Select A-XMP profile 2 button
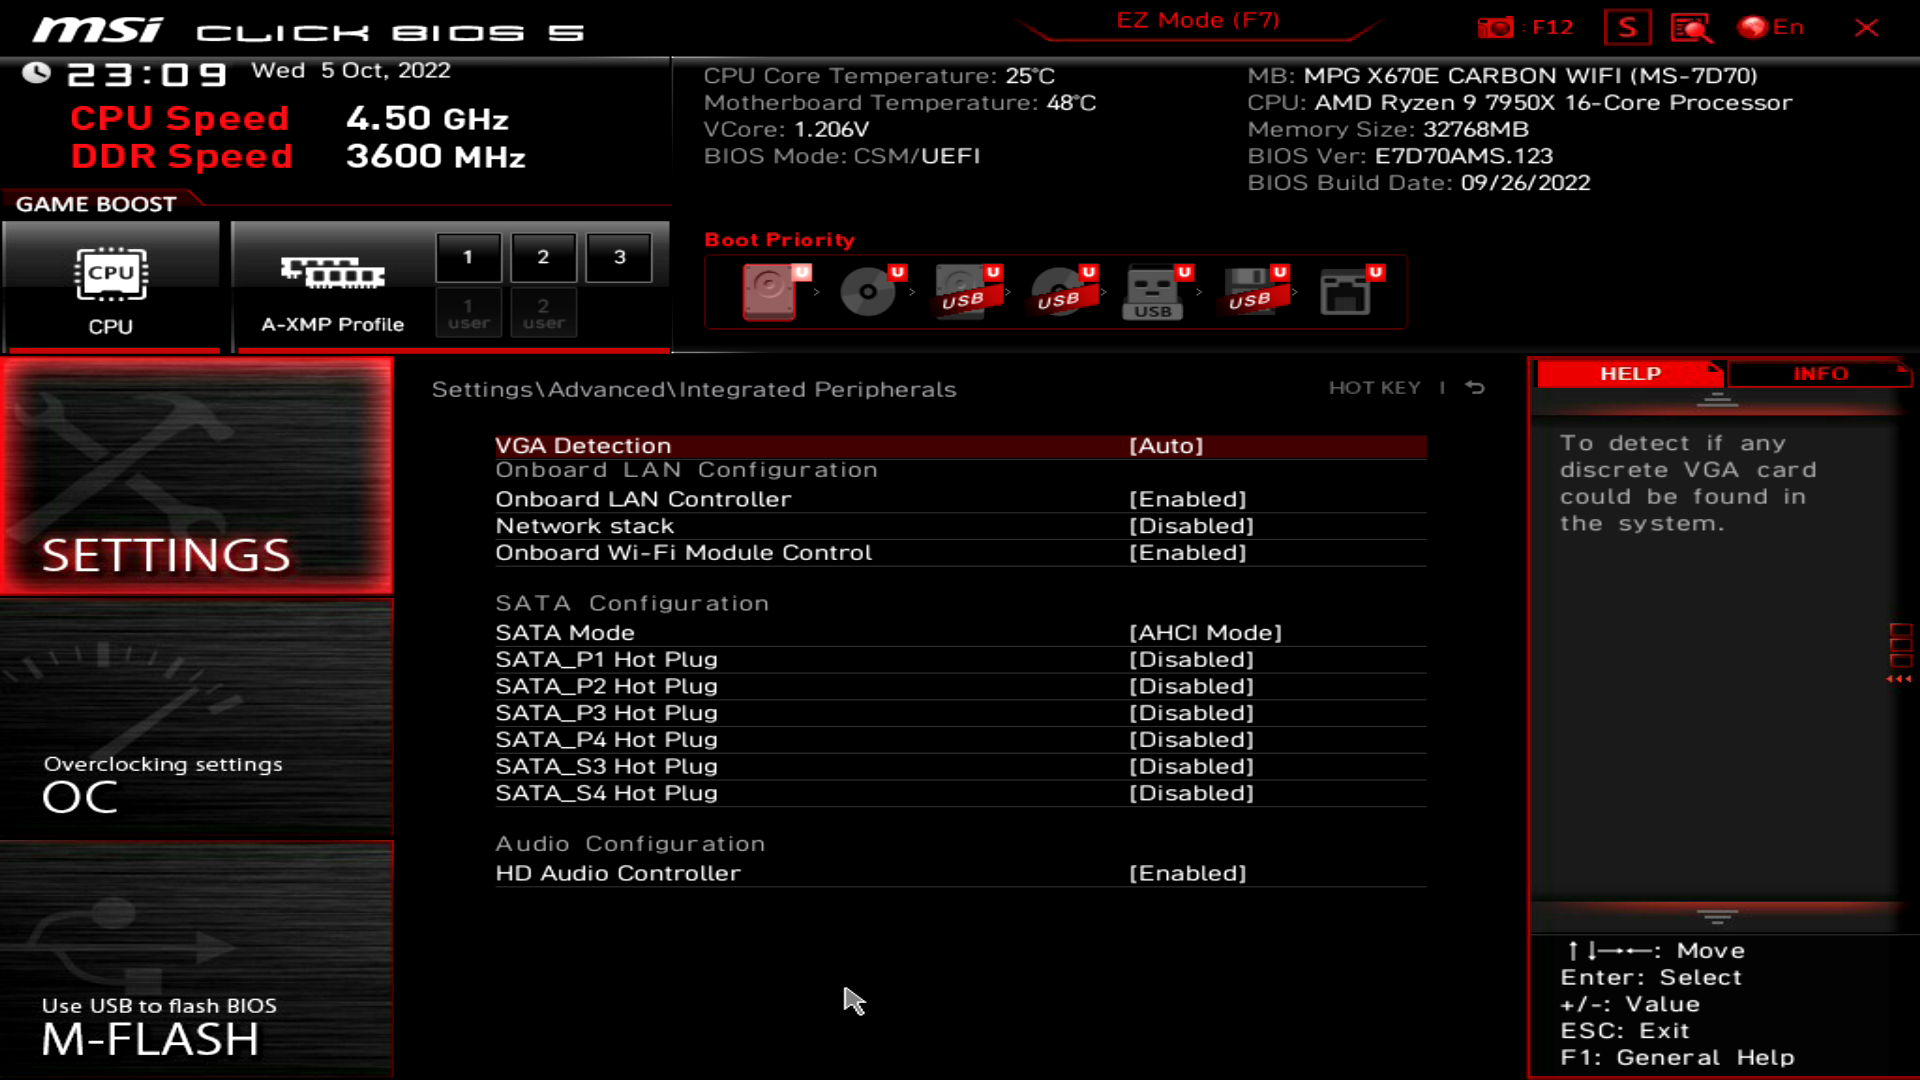Screen dimensions: 1920x1080 [543, 258]
